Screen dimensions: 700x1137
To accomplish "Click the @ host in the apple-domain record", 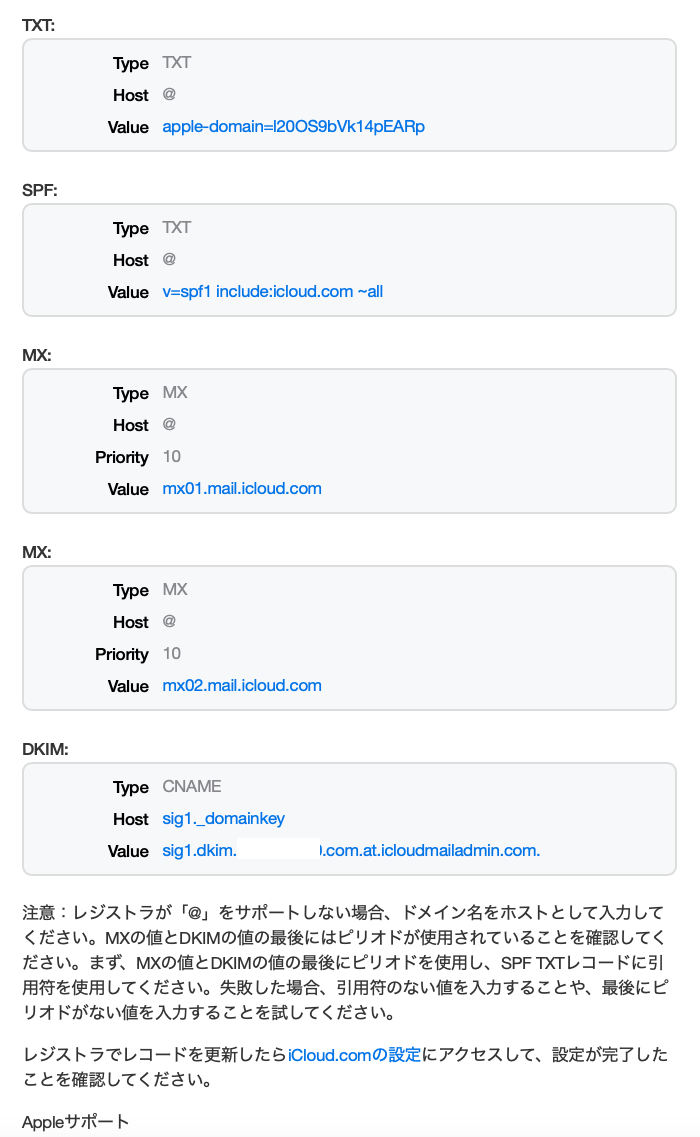I will point(169,95).
